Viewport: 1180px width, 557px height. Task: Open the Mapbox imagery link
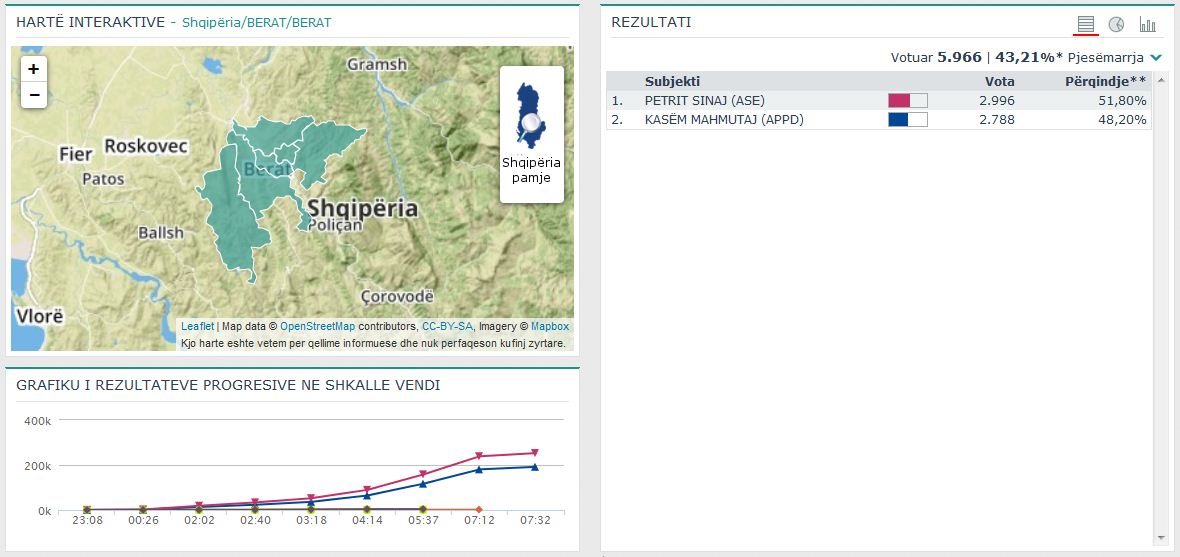tap(549, 326)
